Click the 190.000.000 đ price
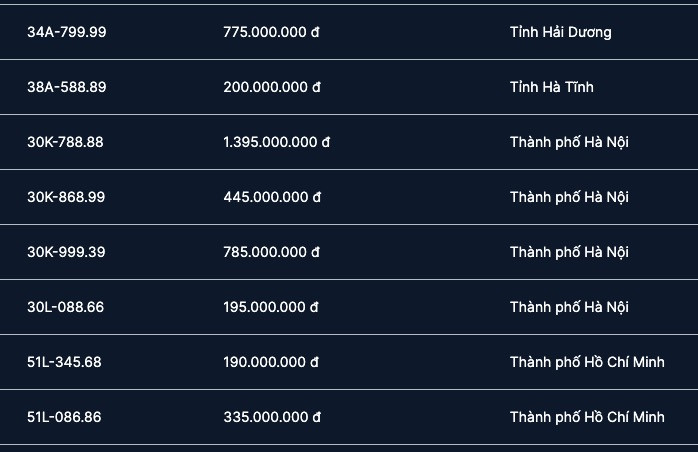The image size is (698, 452). click(x=271, y=362)
